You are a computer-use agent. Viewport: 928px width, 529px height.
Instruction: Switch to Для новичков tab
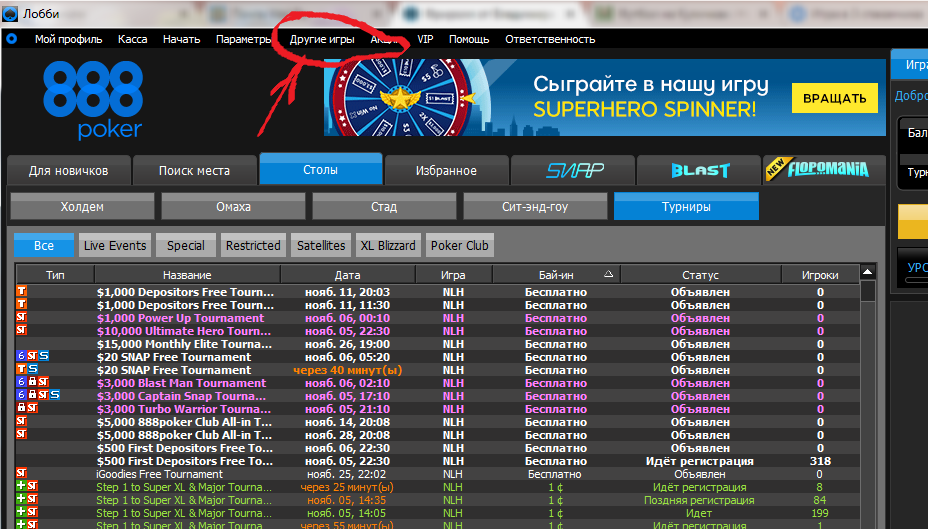[69, 170]
